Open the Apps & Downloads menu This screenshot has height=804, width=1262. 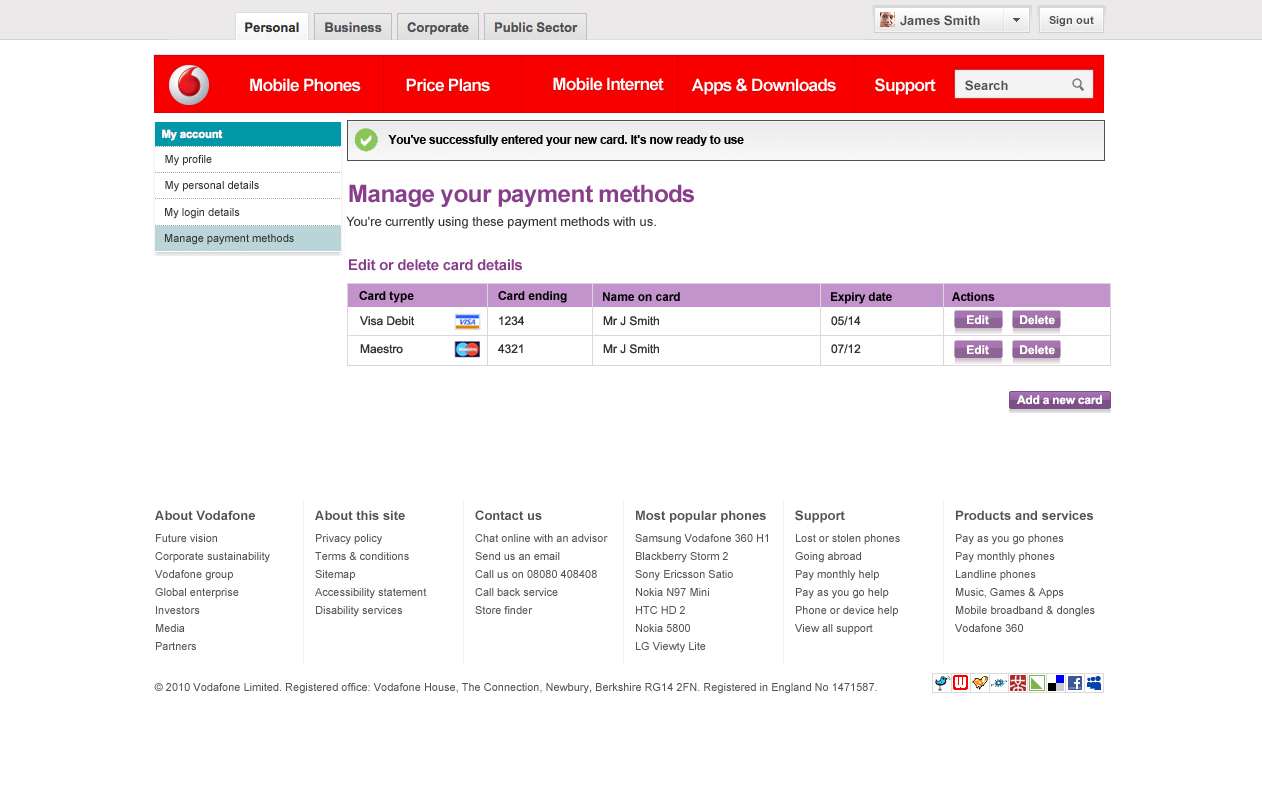pos(763,85)
